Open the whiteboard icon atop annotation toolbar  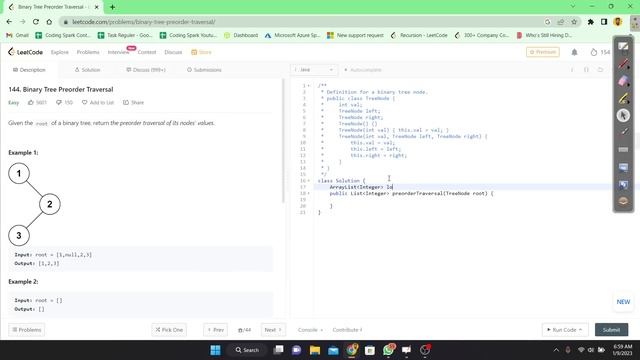(x=623, y=47)
